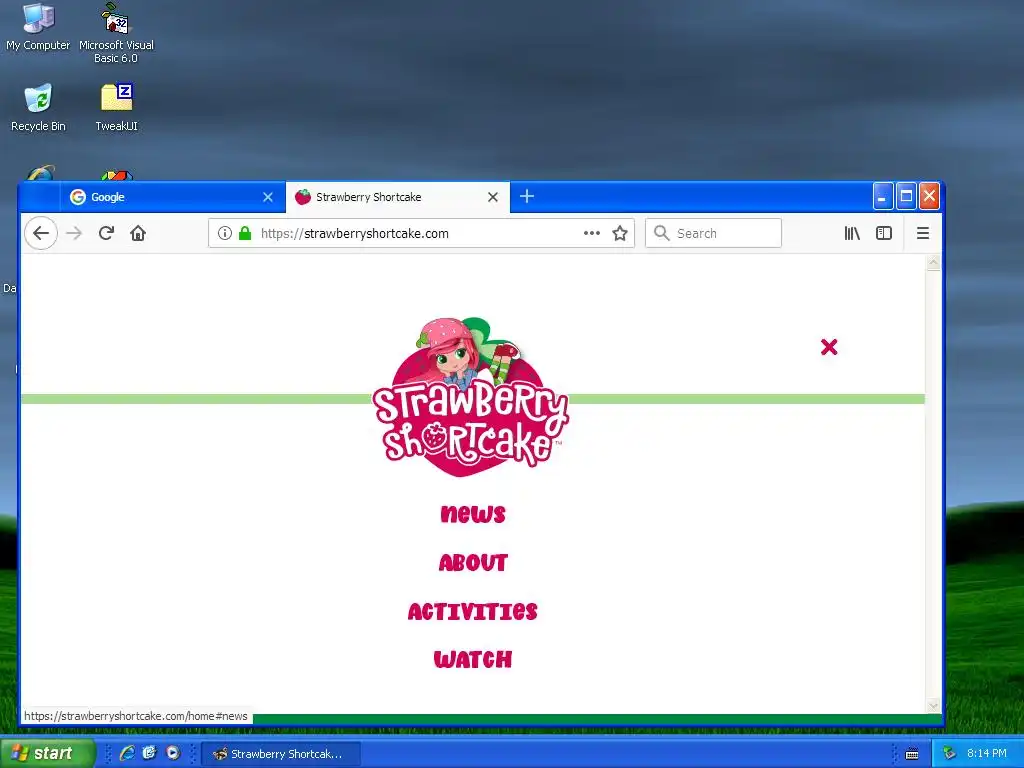The width and height of the screenshot is (1024, 768).
Task: Open the browser home page icon
Action: pos(138,233)
